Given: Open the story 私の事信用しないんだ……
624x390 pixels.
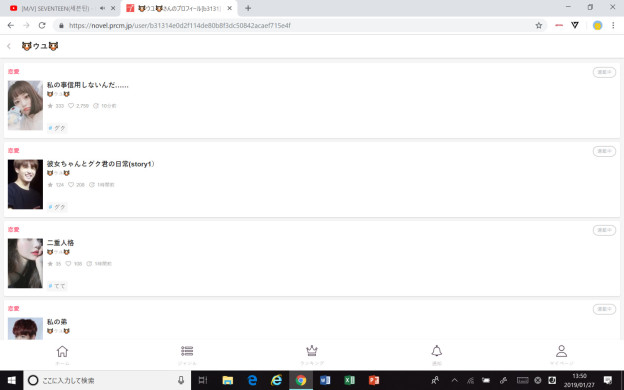Looking at the screenshot, I should (x=88, y=85).
